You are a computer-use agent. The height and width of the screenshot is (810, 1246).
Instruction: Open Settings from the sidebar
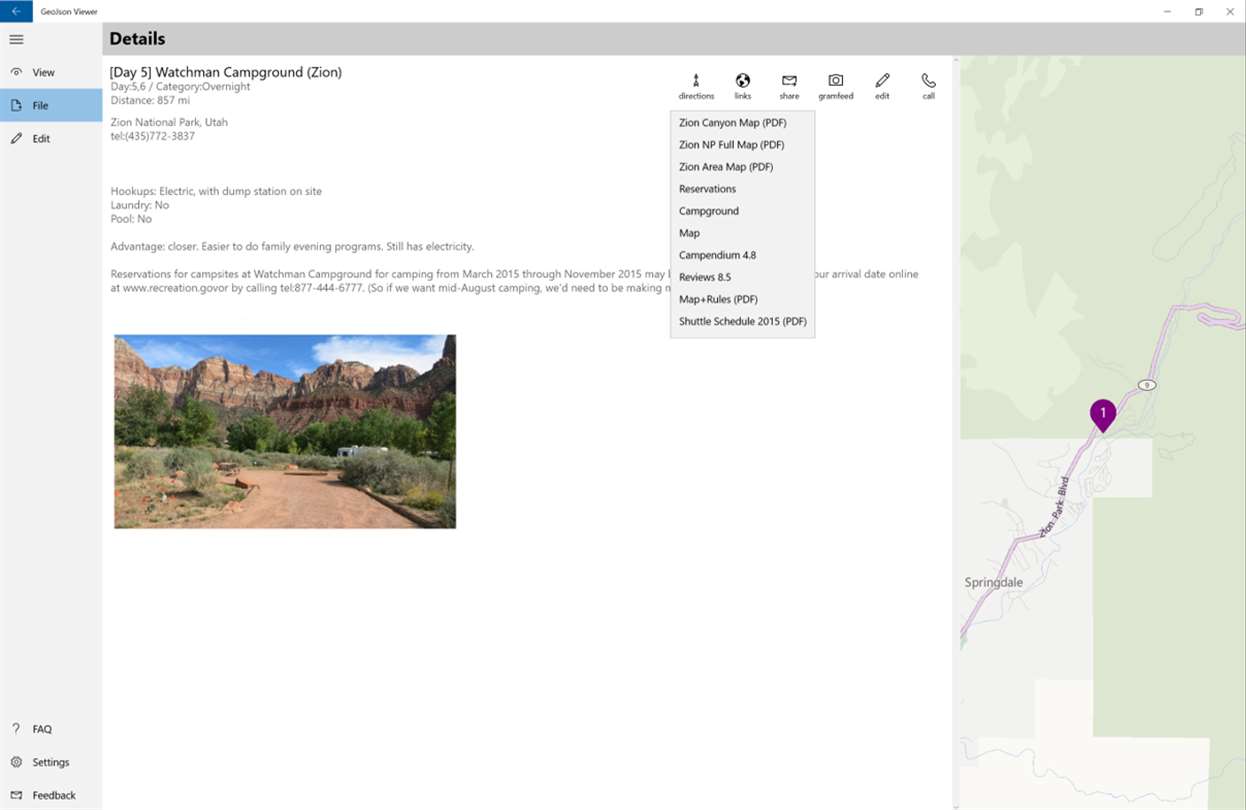51,762
